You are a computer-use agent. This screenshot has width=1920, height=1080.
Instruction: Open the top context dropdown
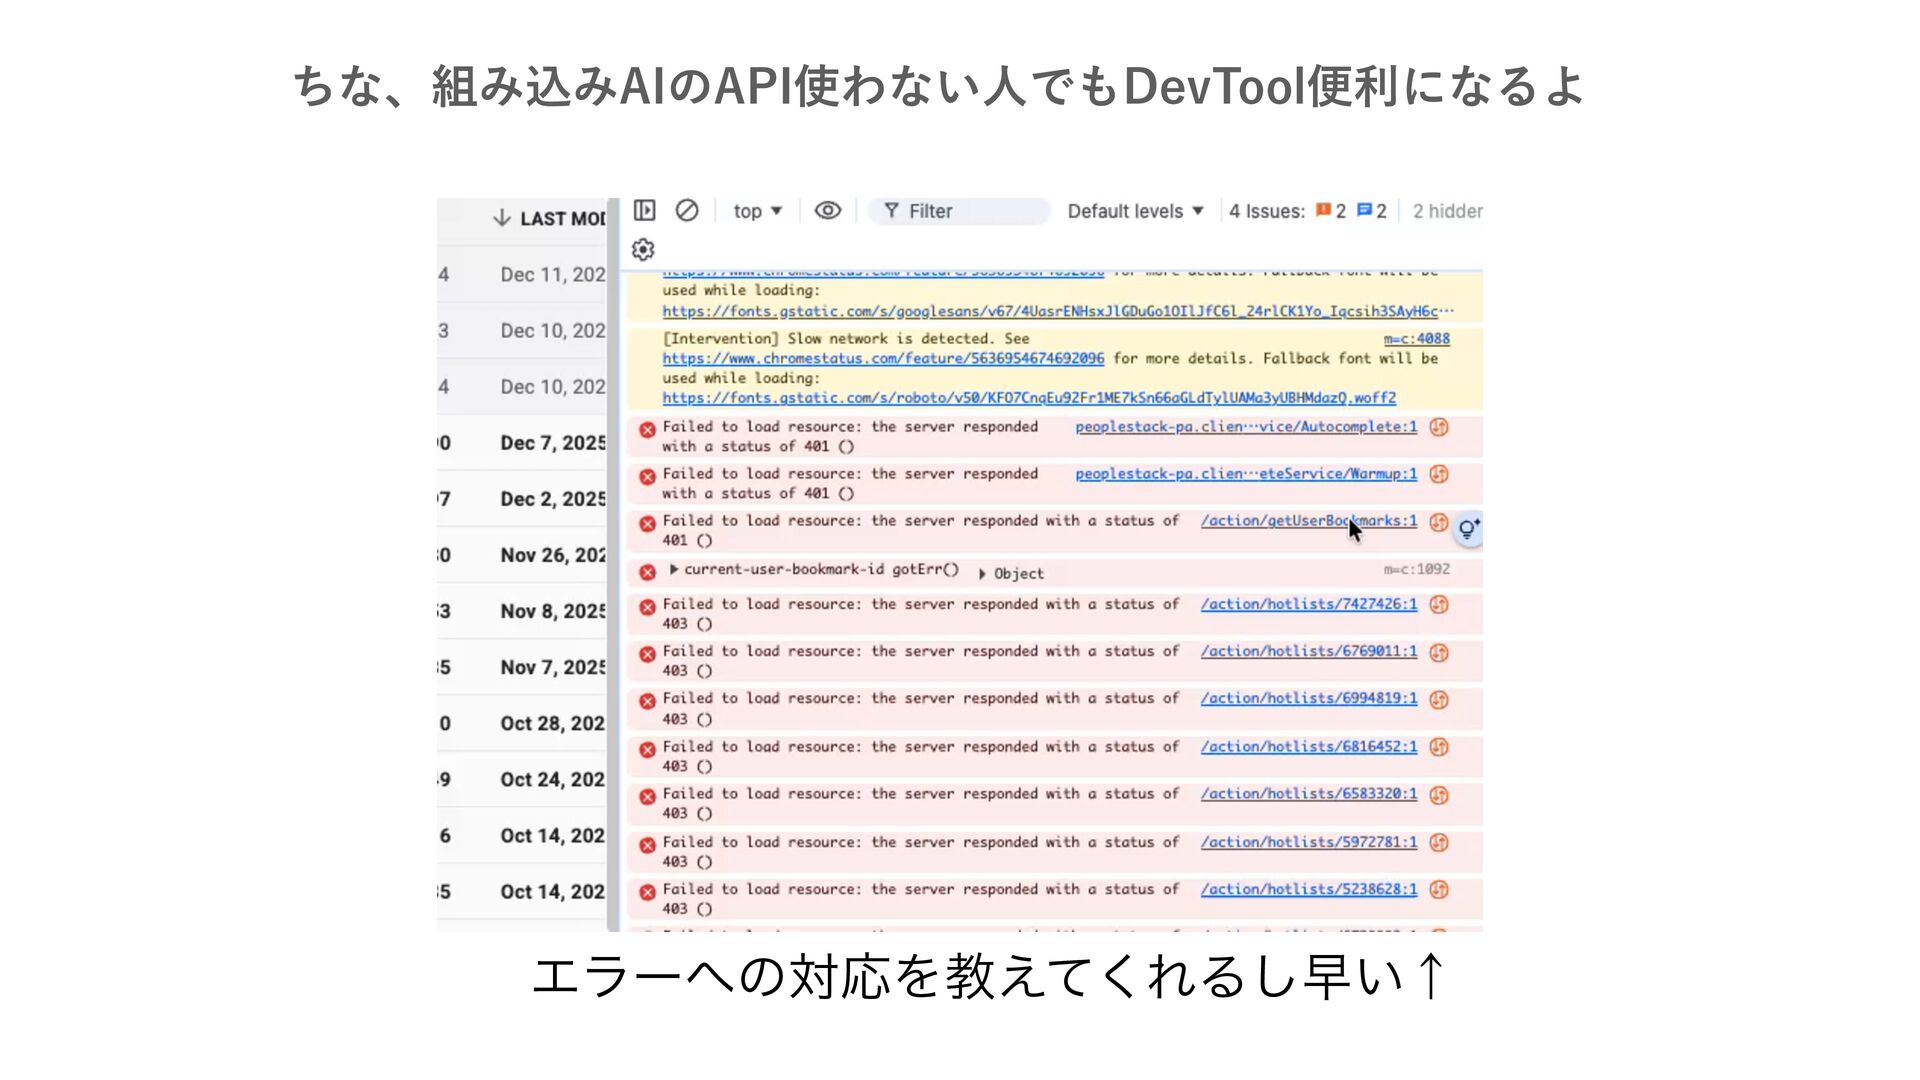(x=757, y=211)
